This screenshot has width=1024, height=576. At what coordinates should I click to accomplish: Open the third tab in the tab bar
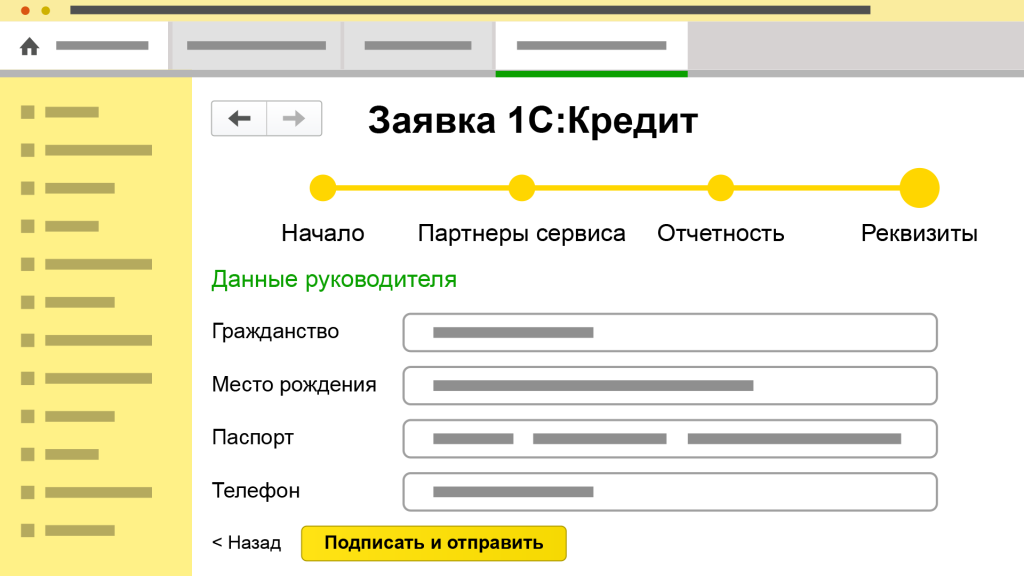[418, 46]
